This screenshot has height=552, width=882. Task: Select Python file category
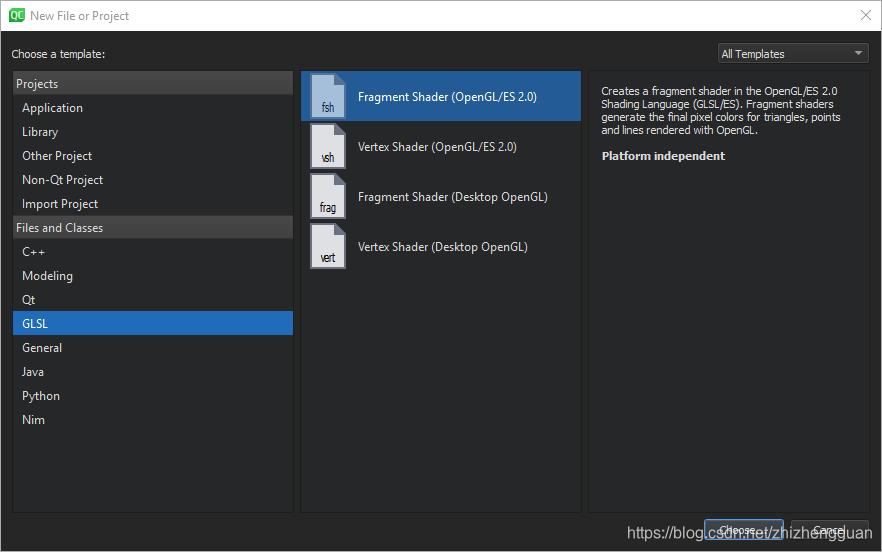[153, 396]
